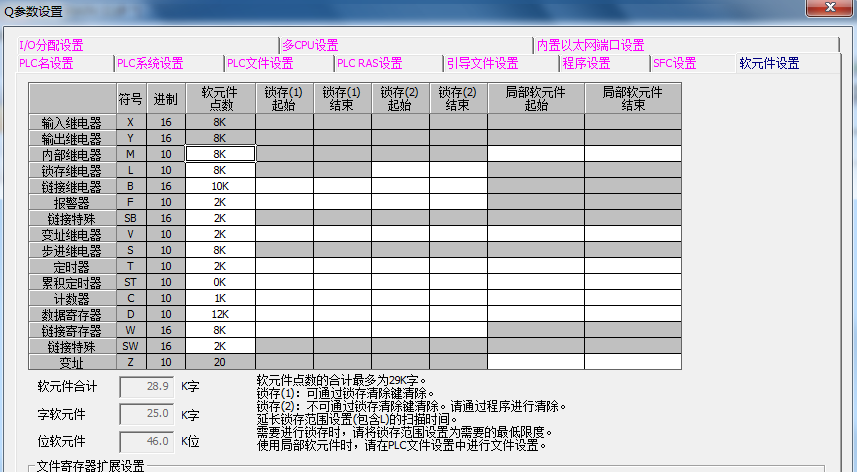The height and width of the screenshot is (472, 857).
Task: Click the 软元件合计 total field showing 28.9
Action: [148, 386]
